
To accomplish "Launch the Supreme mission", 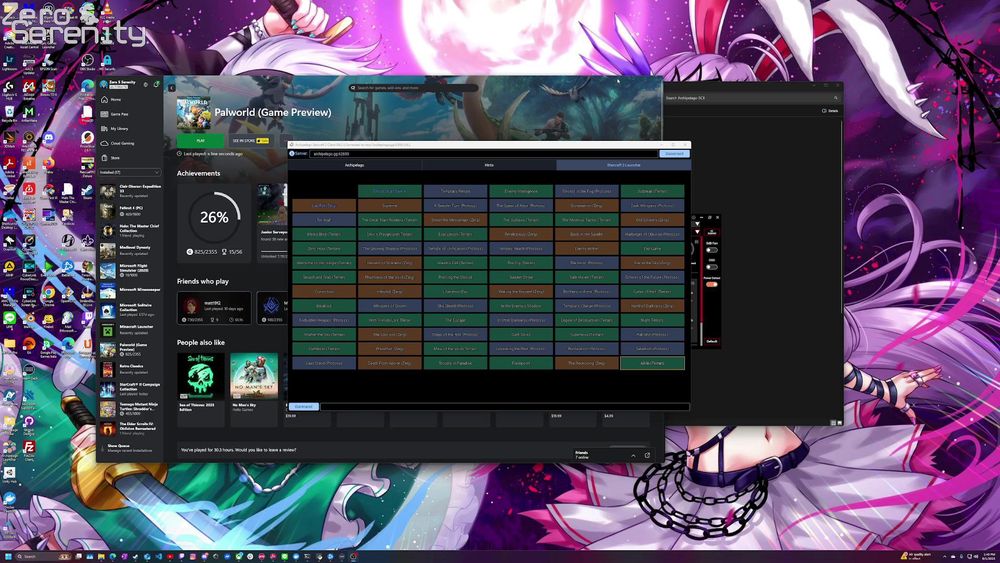I will click(390, 205).
